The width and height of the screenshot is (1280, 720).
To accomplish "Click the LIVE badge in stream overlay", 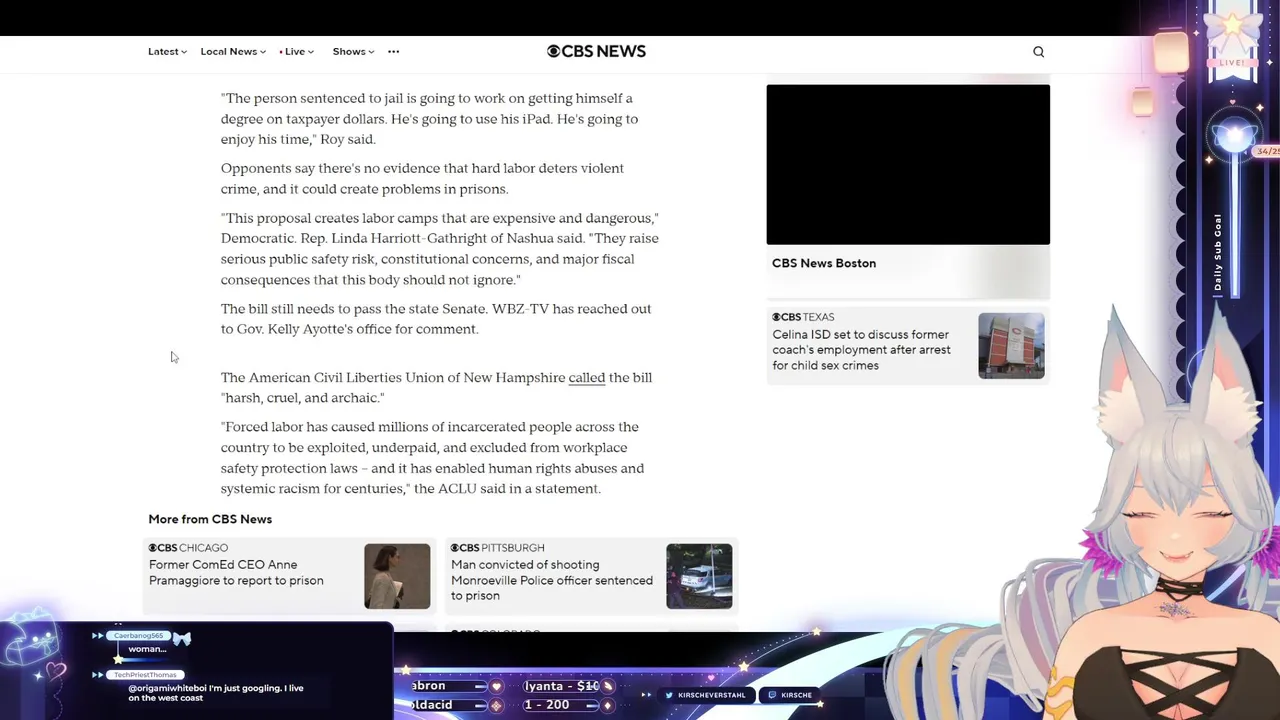I will (x=1232, y=62).
